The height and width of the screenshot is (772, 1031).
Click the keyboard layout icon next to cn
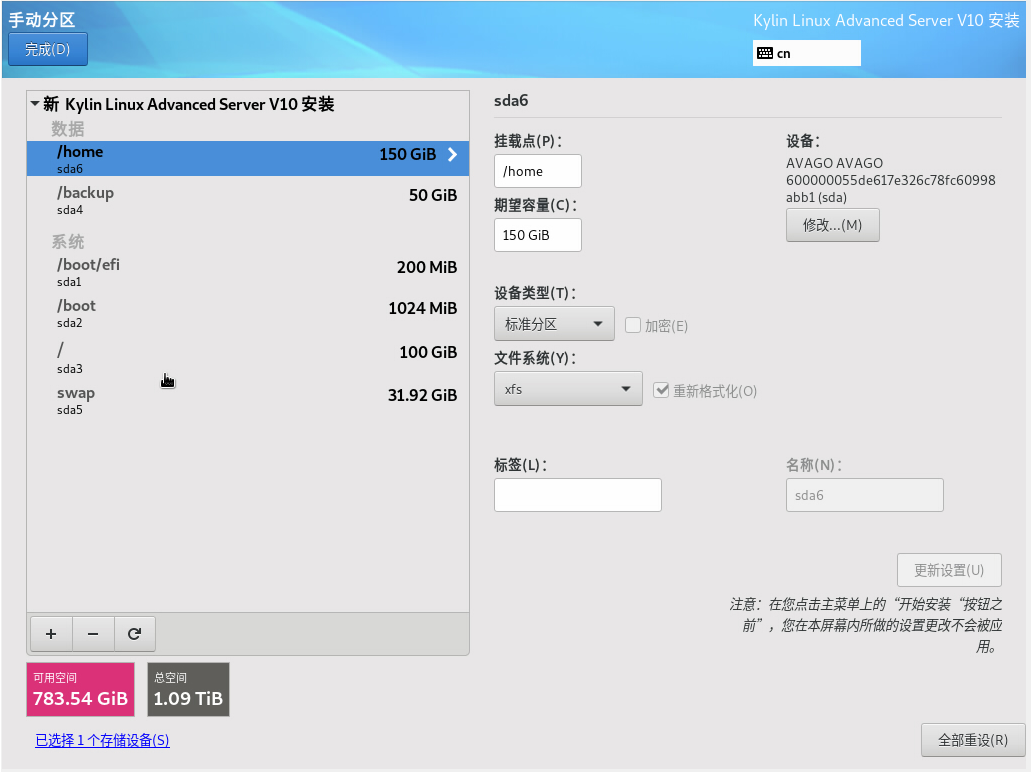pyautogui.click(x=765, y=53)
